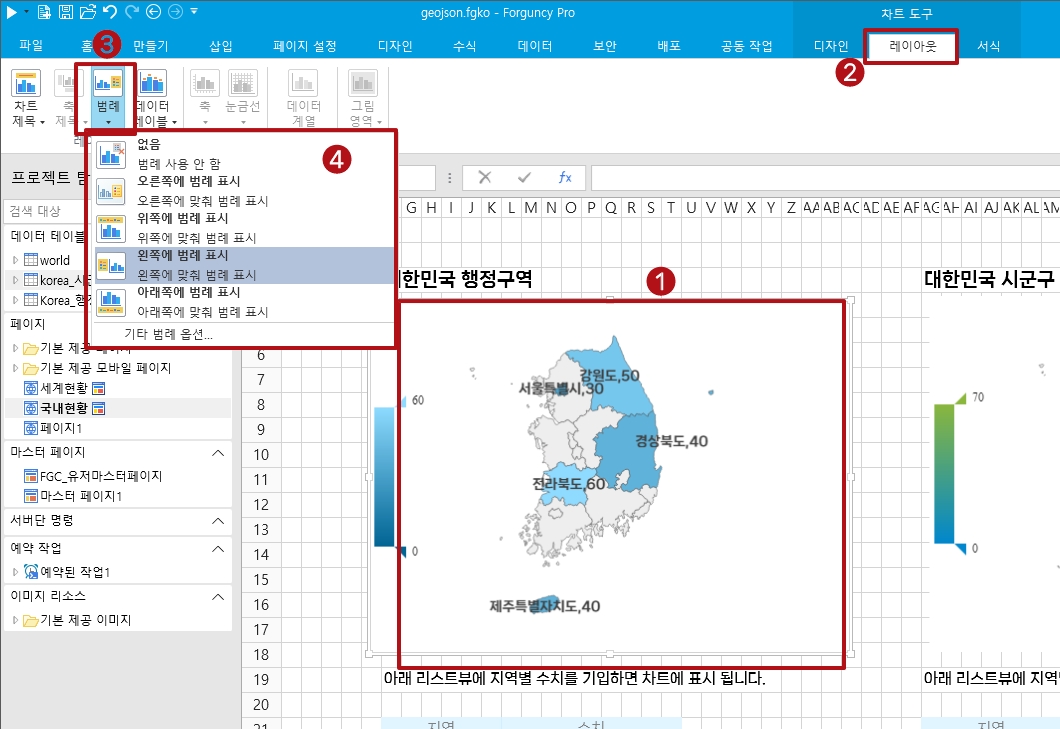
Task: Select 없음 legend option icon
Action: point(110,154)
